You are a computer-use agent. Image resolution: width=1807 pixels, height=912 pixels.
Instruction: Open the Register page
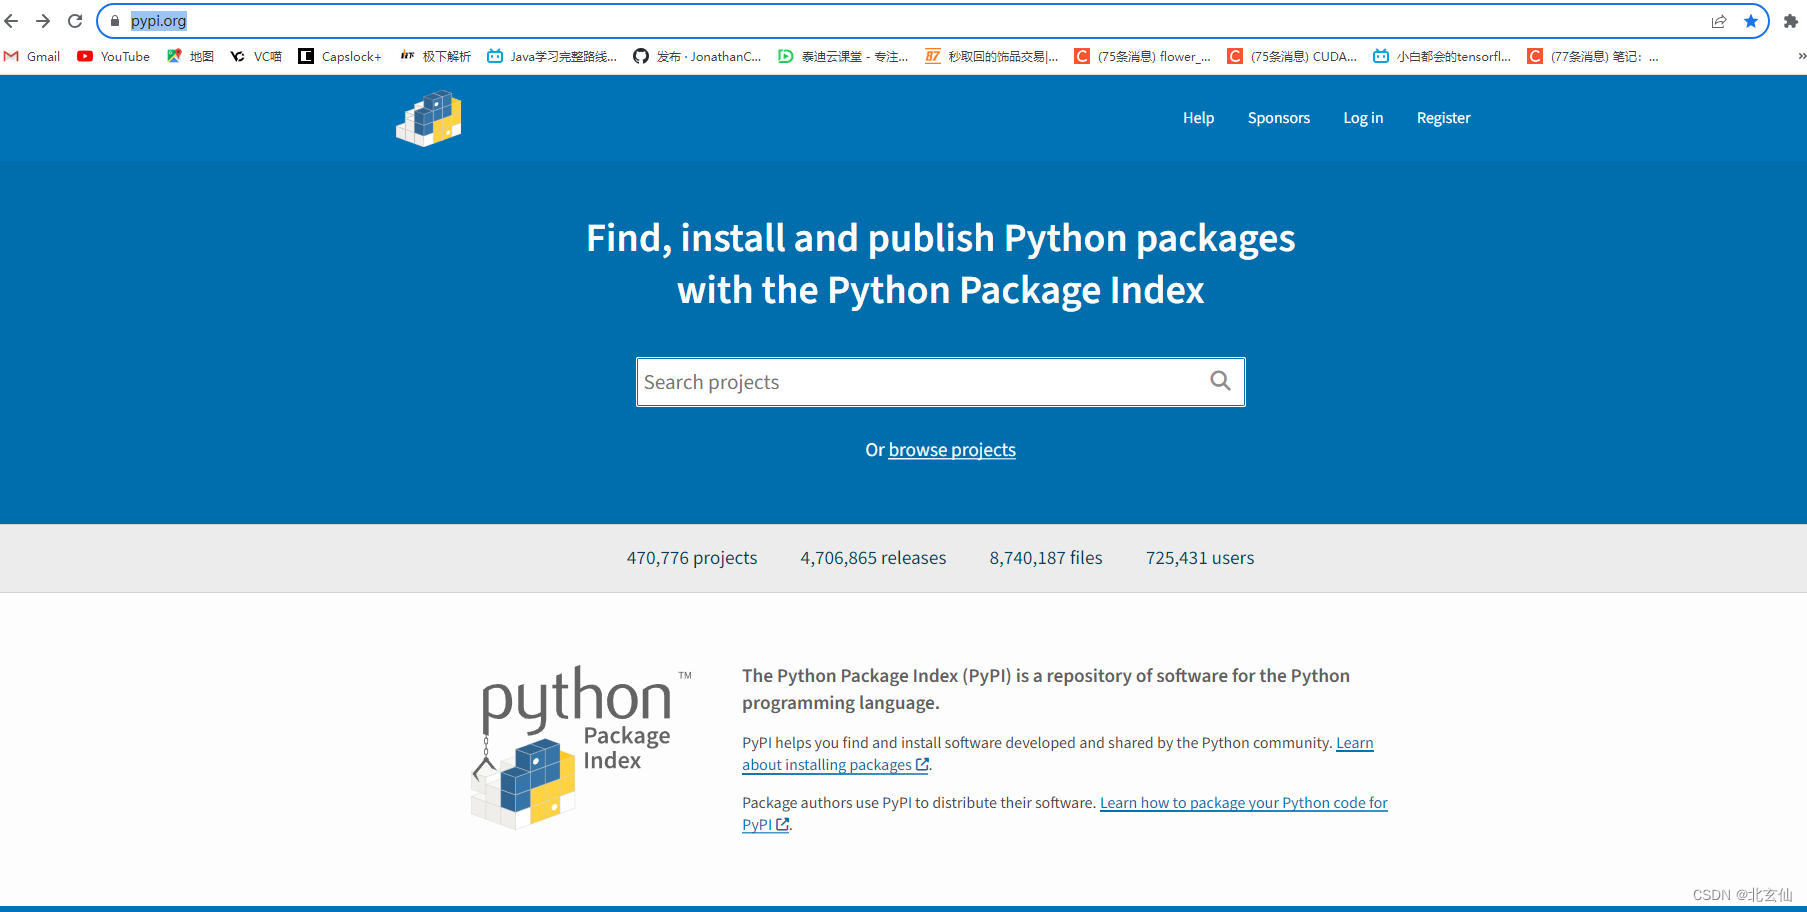coord(1443,118)
